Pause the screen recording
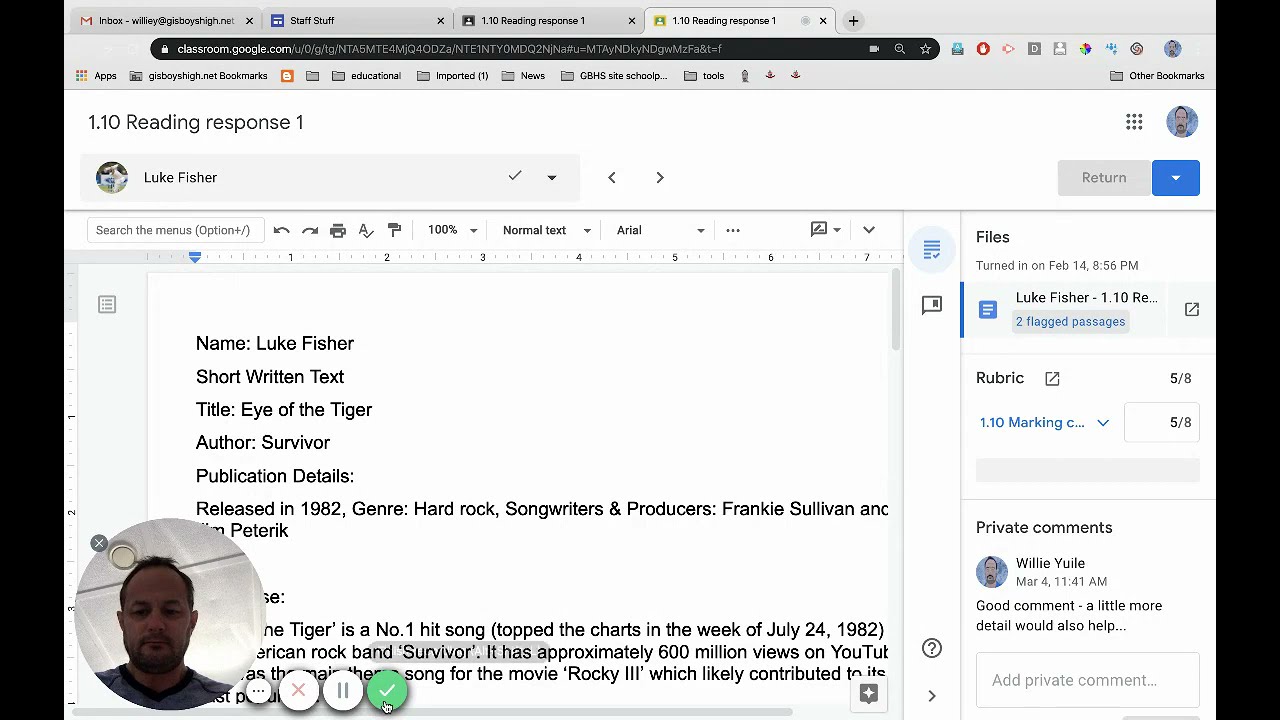1280x720 pixels. [x=343, y=691]
